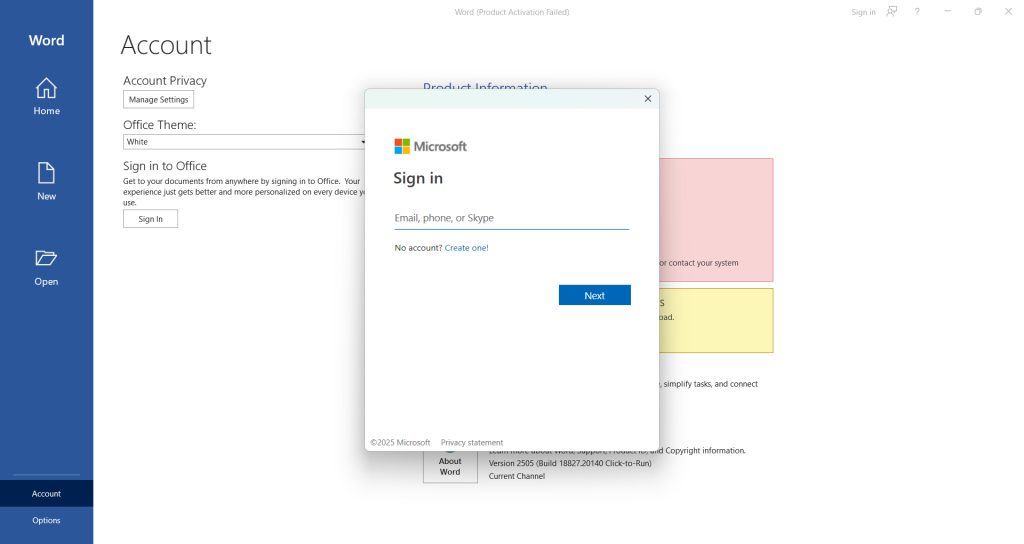The width and height of the screenshot is (1024, 544).
Task: Follow the 'Create one!' account link
Action: [x=466, y=248]
